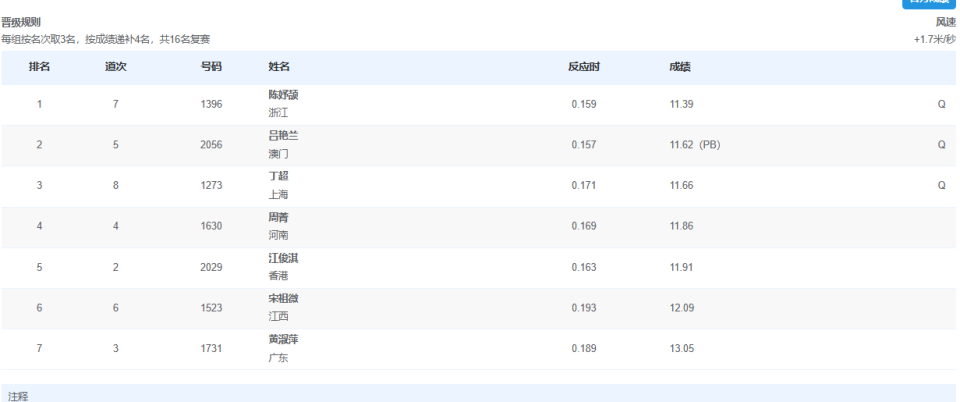The height and width of the screenshot is (402, 960).
Task: Click the Q mark in 陈妤颉's row
Action: tap(941, 104)
